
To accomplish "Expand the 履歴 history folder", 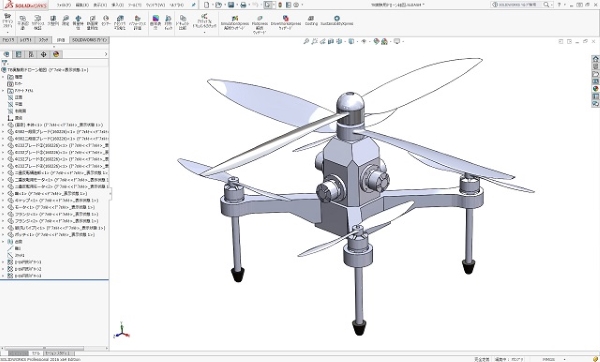I will pyautogui.click(x=3, y=77).
